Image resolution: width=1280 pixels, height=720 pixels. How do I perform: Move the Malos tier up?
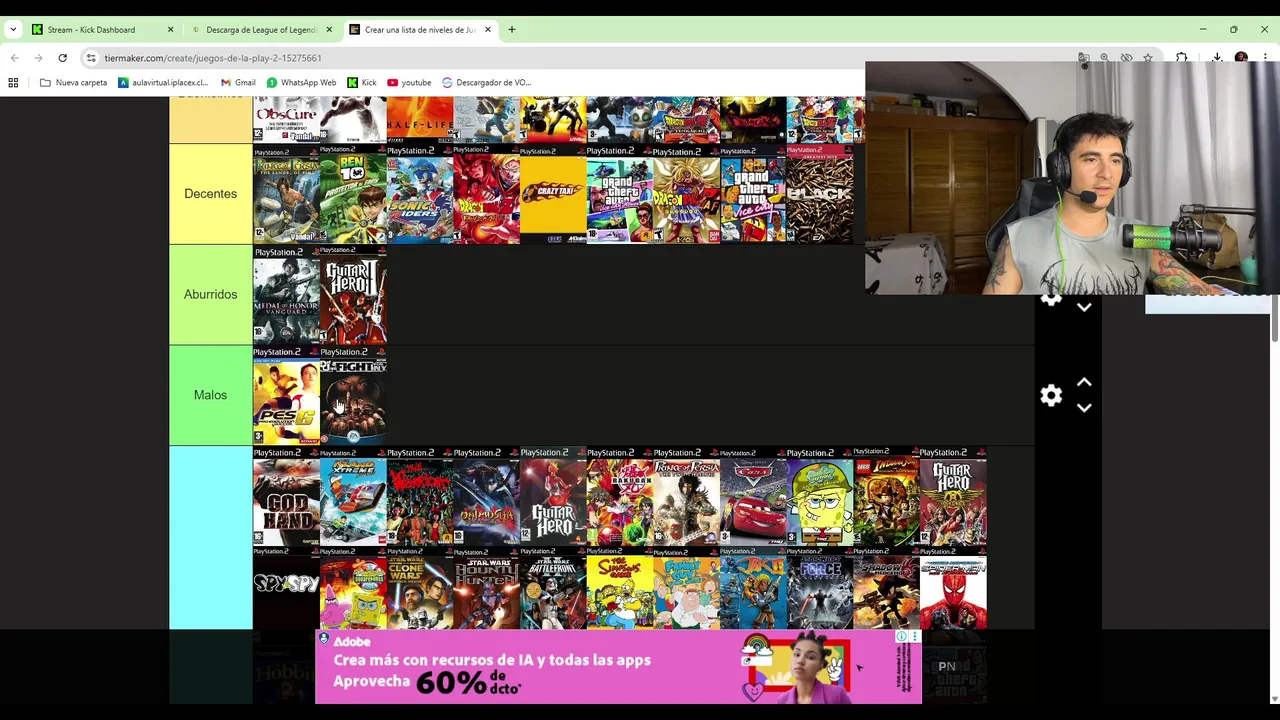1084,383
